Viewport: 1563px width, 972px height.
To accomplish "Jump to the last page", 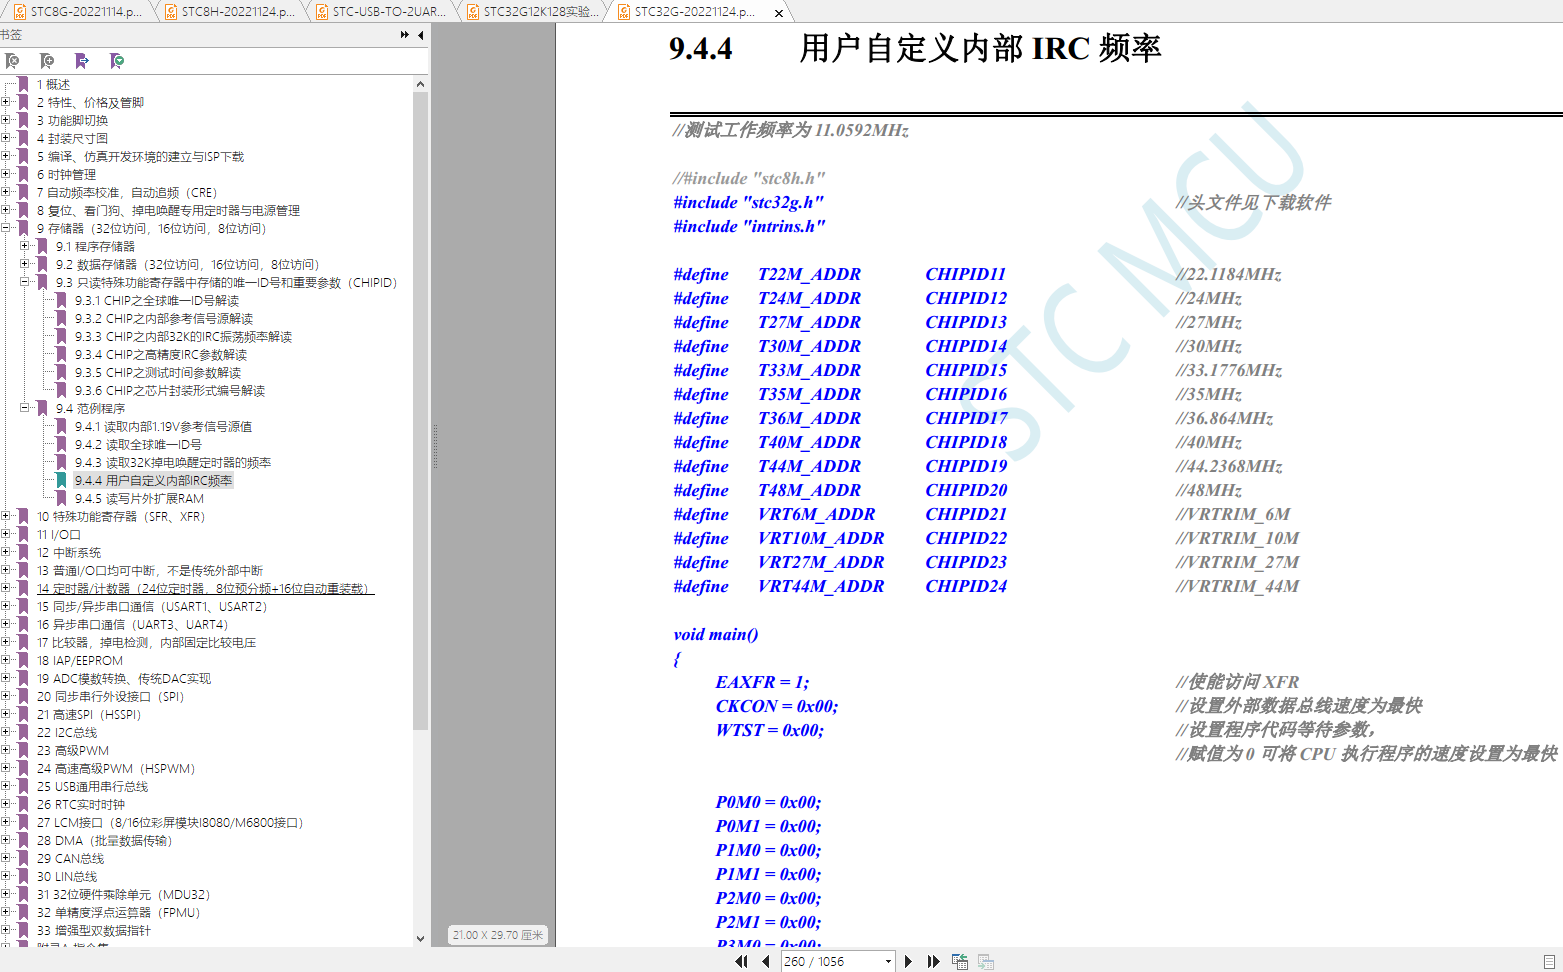I will (x=933, y=961).
